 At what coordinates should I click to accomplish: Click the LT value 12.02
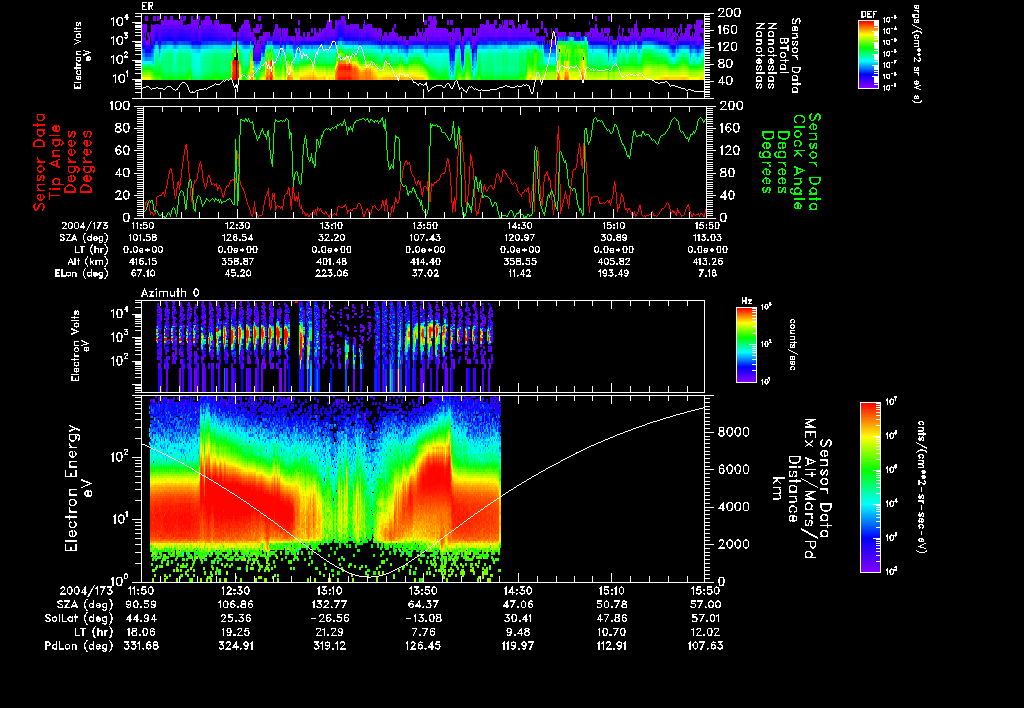[x=705, y=632]
